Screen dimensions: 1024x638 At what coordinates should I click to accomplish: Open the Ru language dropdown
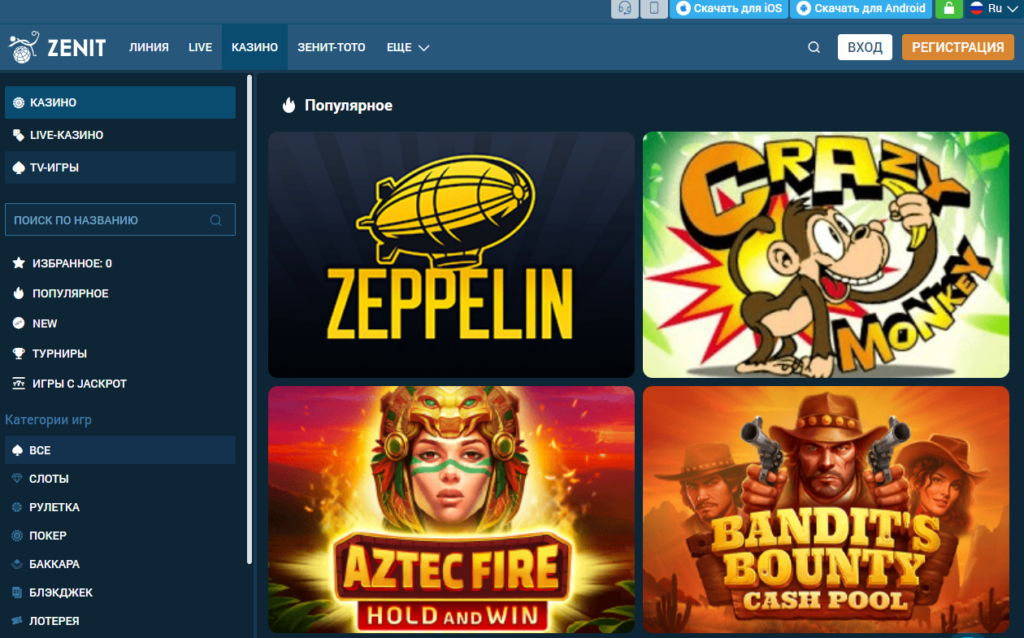coord(994,8)
